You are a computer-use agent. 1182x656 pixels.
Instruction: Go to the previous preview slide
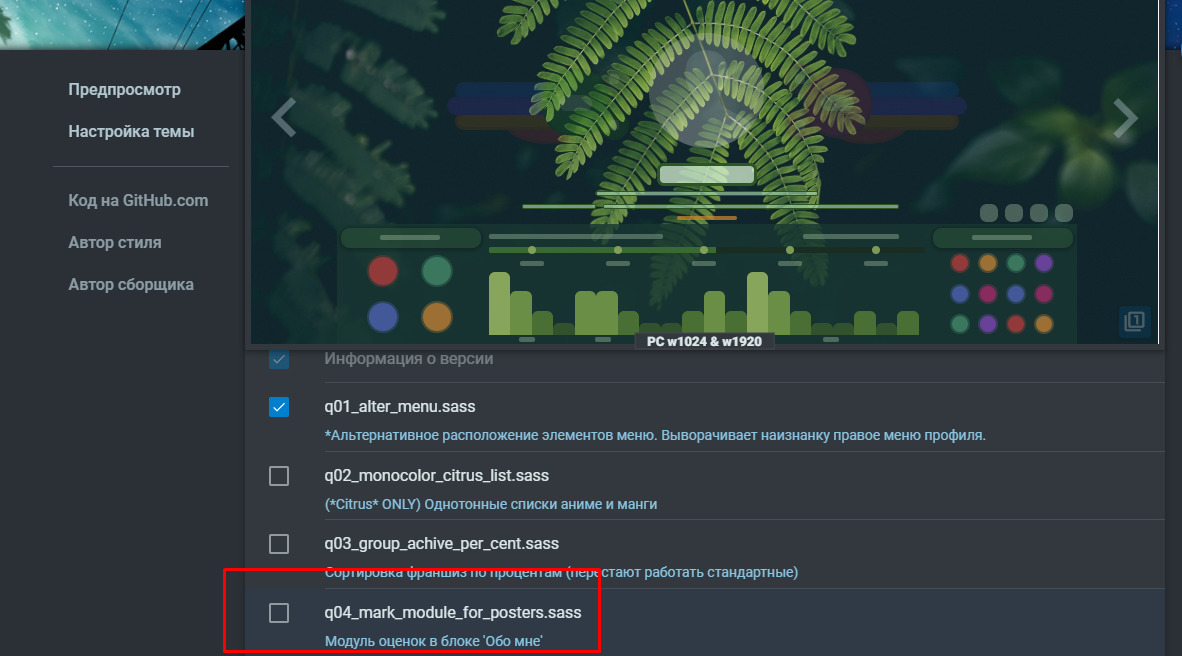click(284, 118)
